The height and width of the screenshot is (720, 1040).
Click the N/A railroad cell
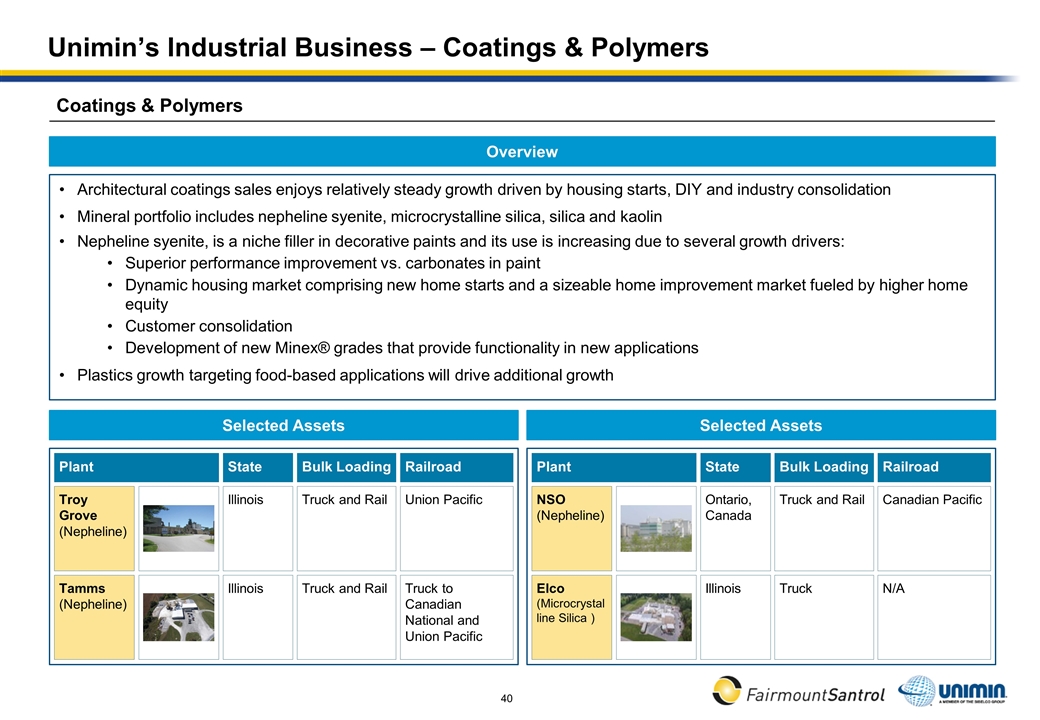(933, 617)
